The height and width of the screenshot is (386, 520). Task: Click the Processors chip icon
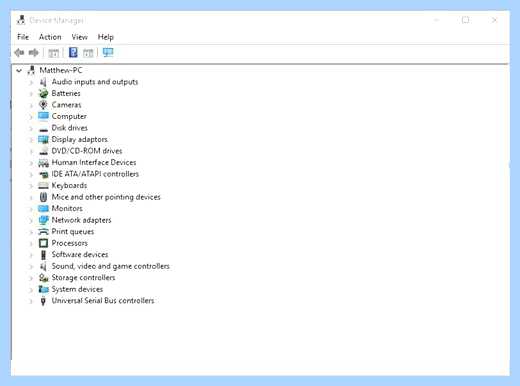coord(43,243)
